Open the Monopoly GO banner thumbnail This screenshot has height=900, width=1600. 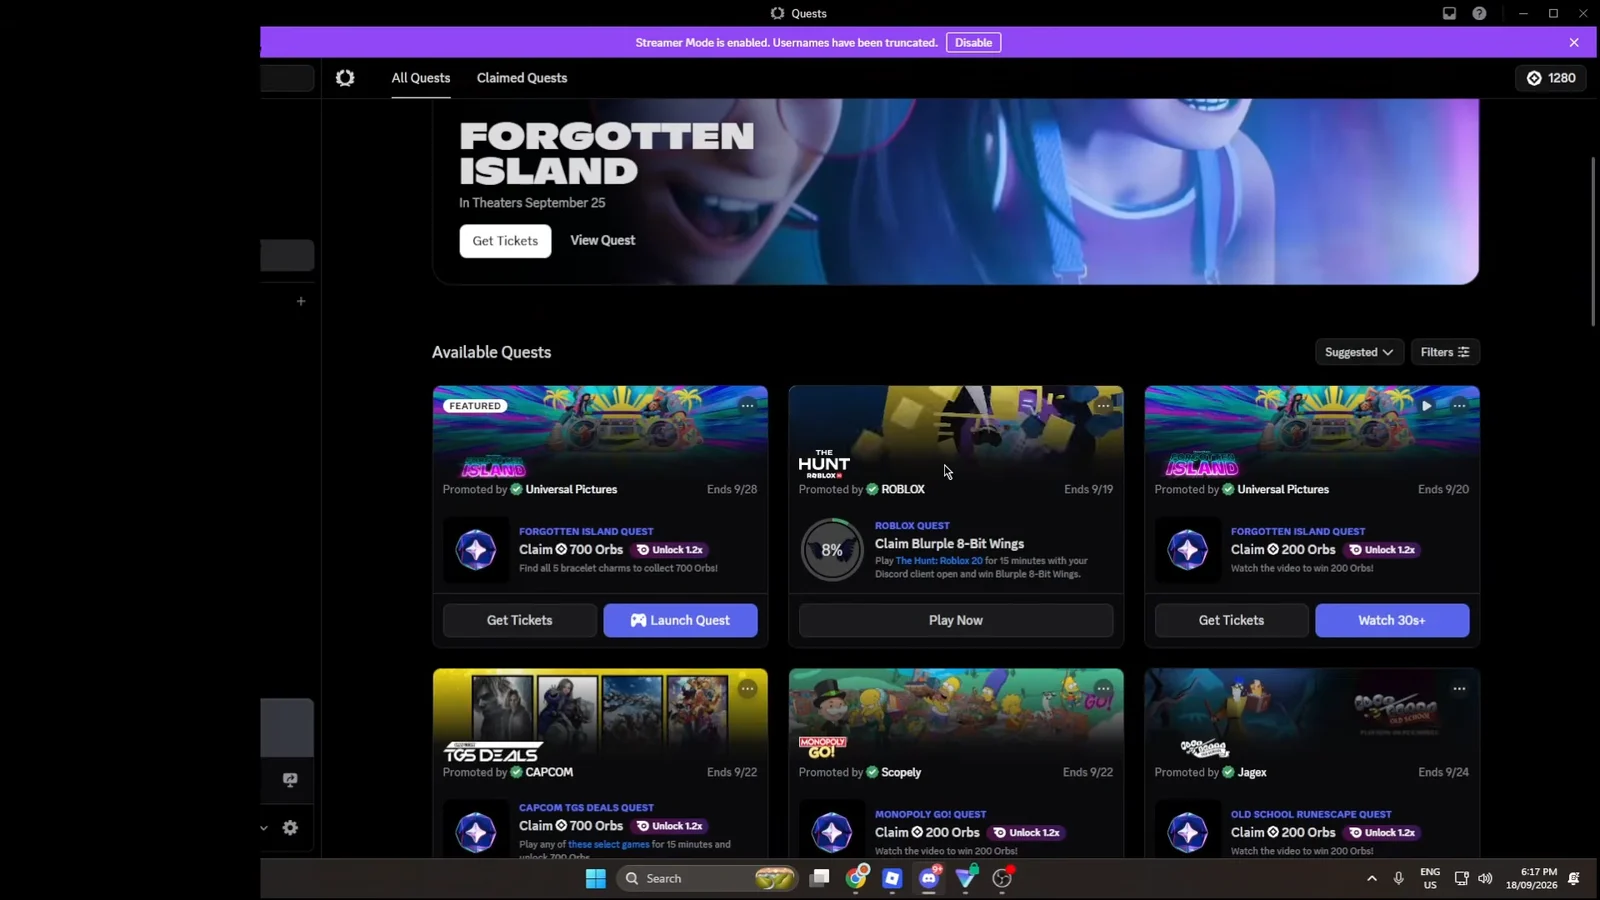956,716
